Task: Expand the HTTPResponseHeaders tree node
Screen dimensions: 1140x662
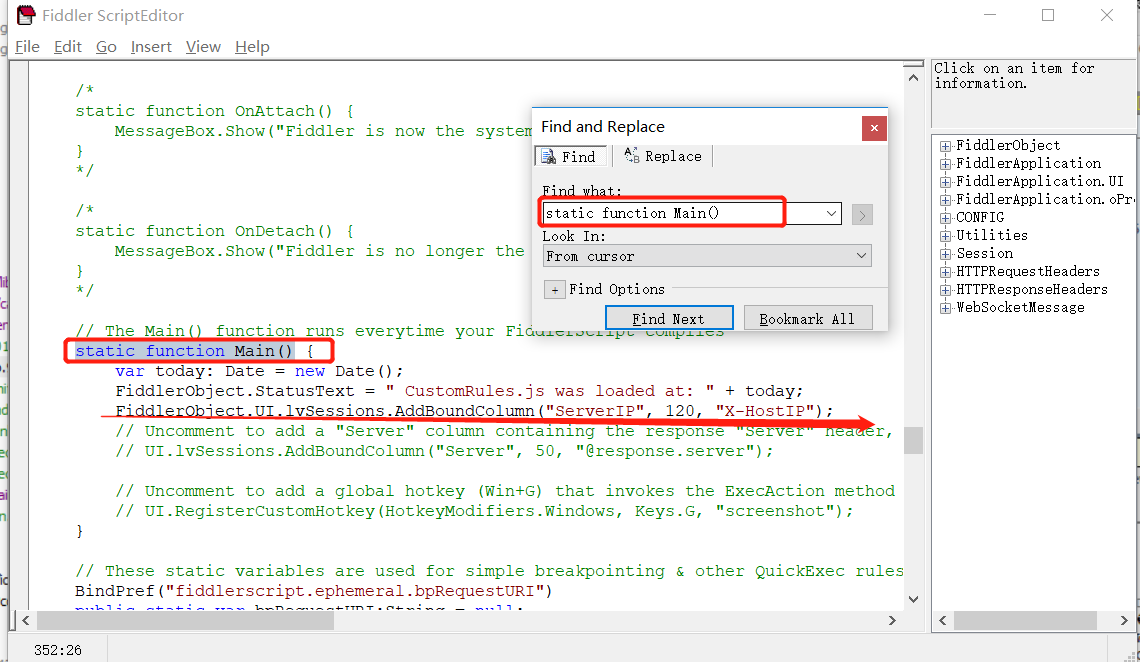Action: pyautogui.click(x=945, y=290)
